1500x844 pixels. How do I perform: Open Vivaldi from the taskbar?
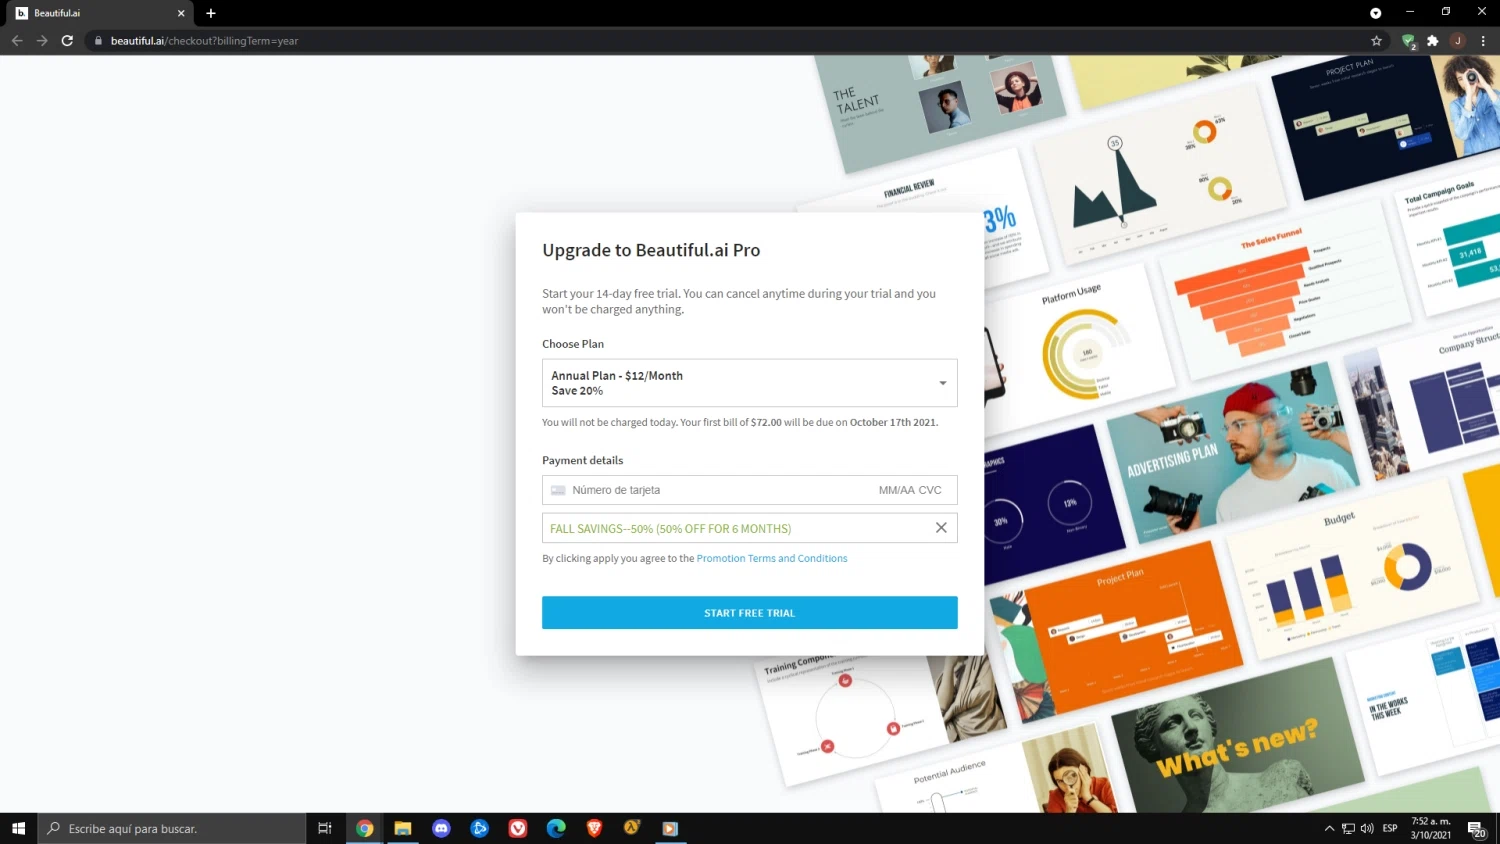518,828
